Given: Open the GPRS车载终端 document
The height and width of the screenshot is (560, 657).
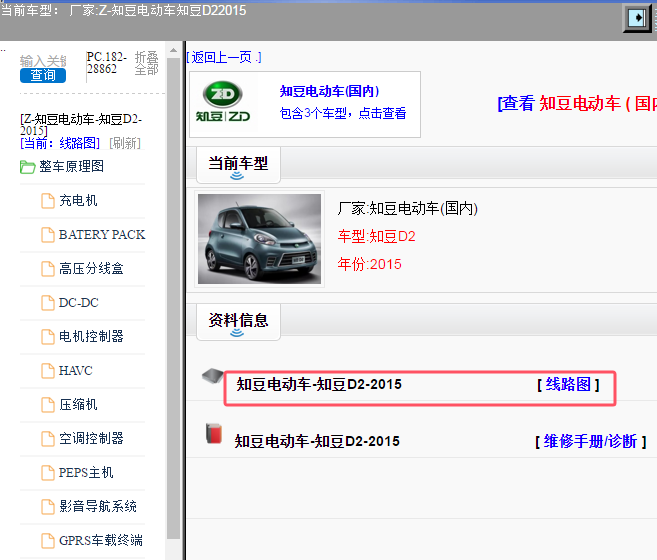Looking at the screenshot, I should tap(101, 540).
